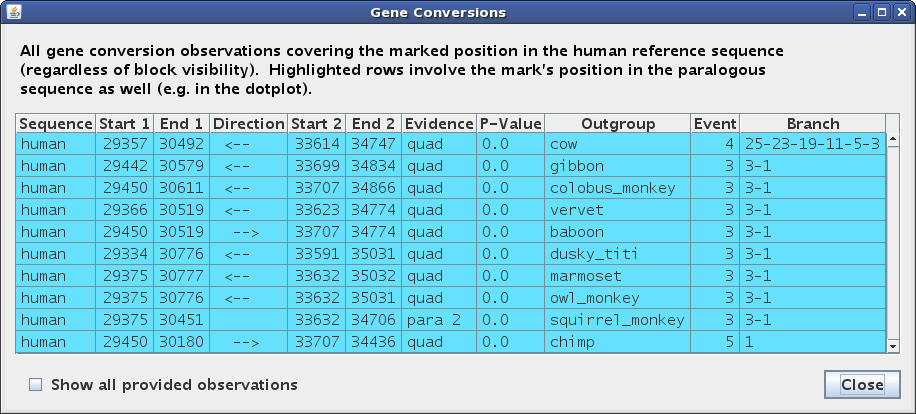Click vertical scrollbar track of table
The height and width of the screenshot is (414, 916).
[x=893, y=243]
